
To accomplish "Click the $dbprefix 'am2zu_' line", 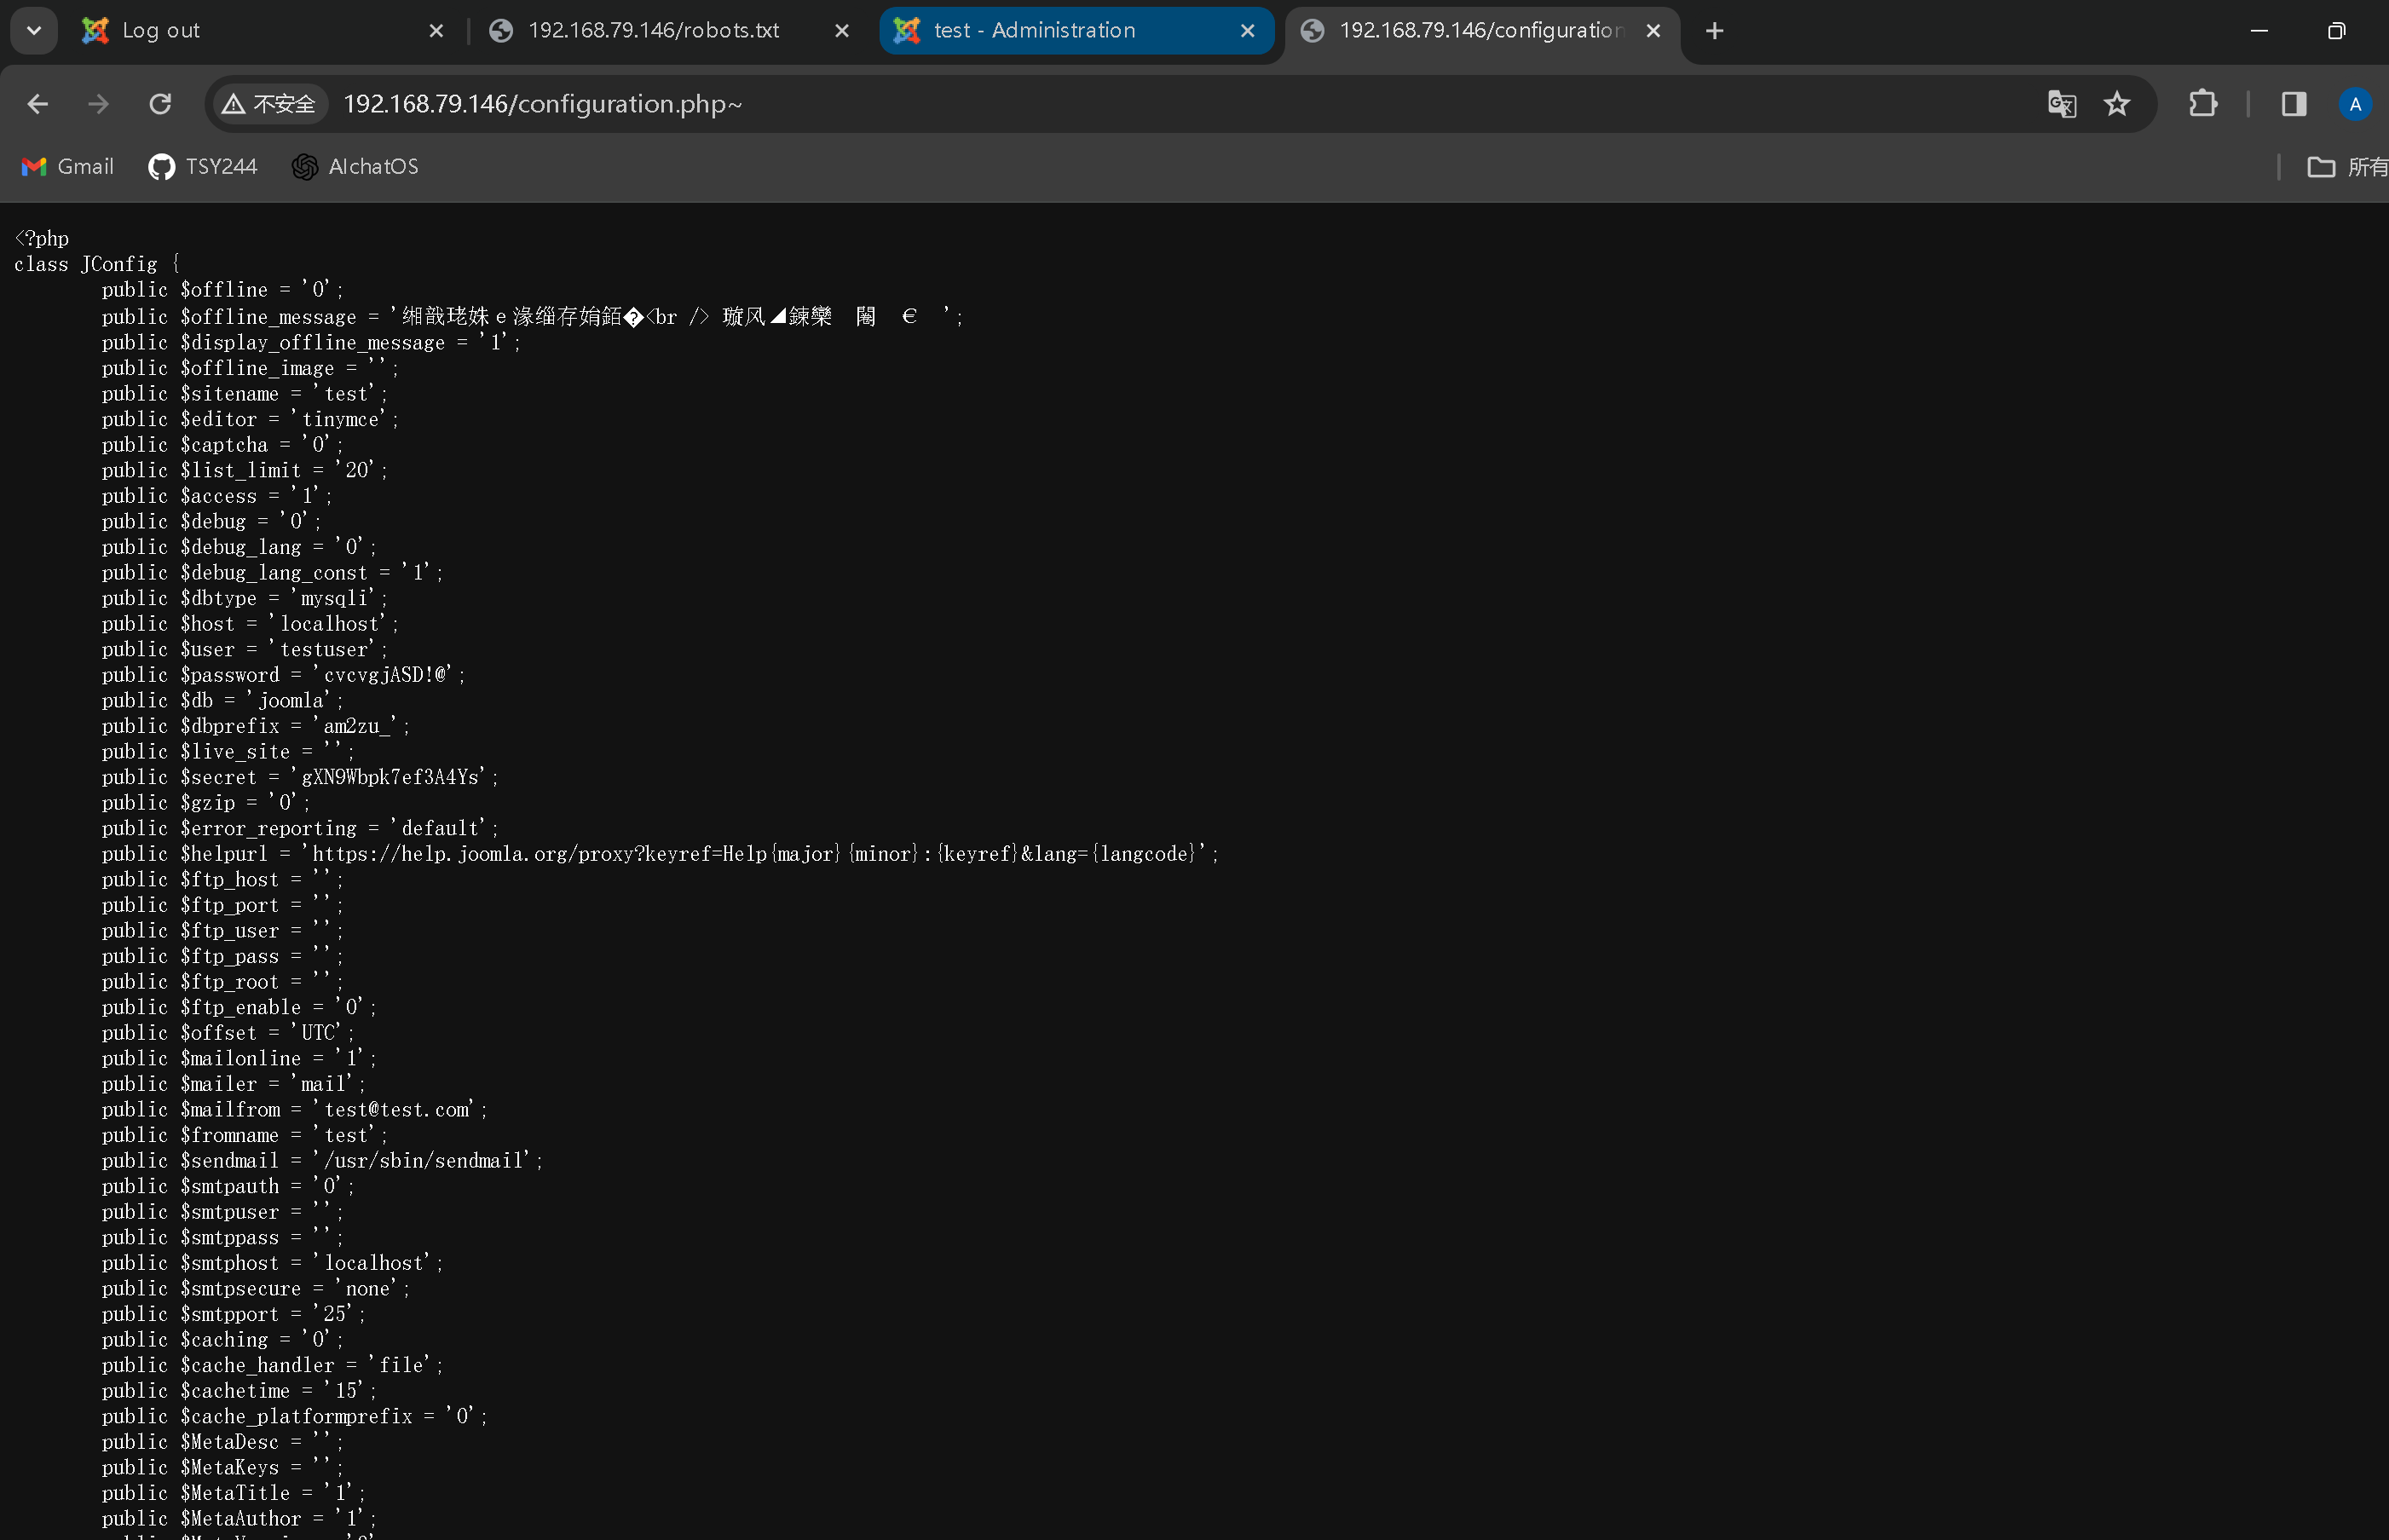I will 255,726.
